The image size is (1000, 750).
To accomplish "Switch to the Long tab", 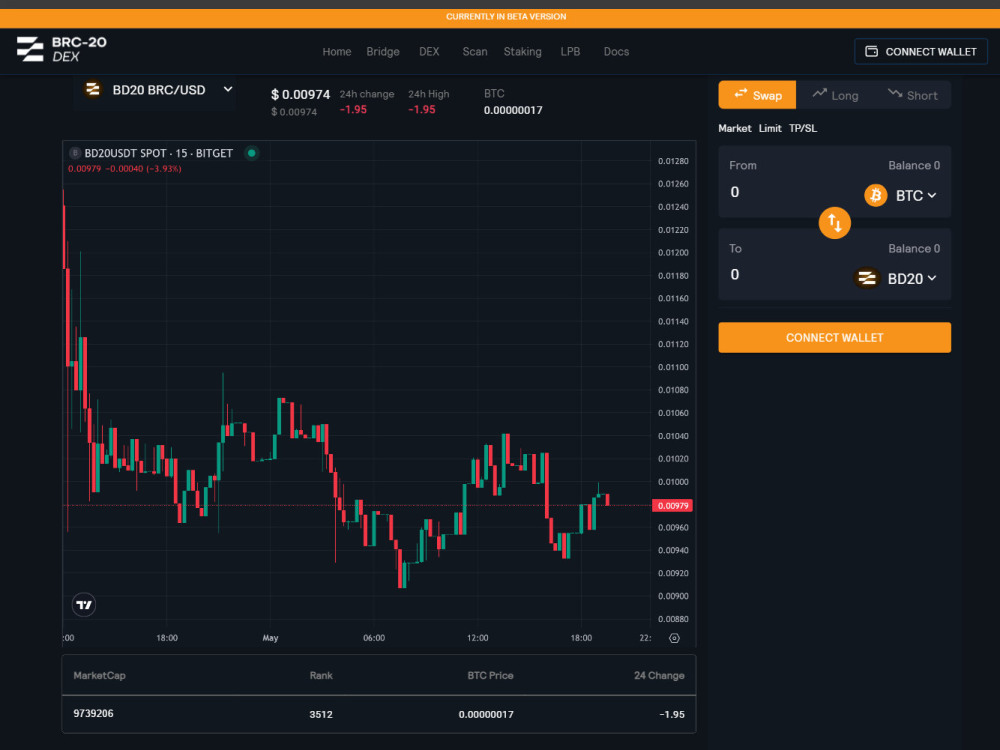I will [835, 95].
